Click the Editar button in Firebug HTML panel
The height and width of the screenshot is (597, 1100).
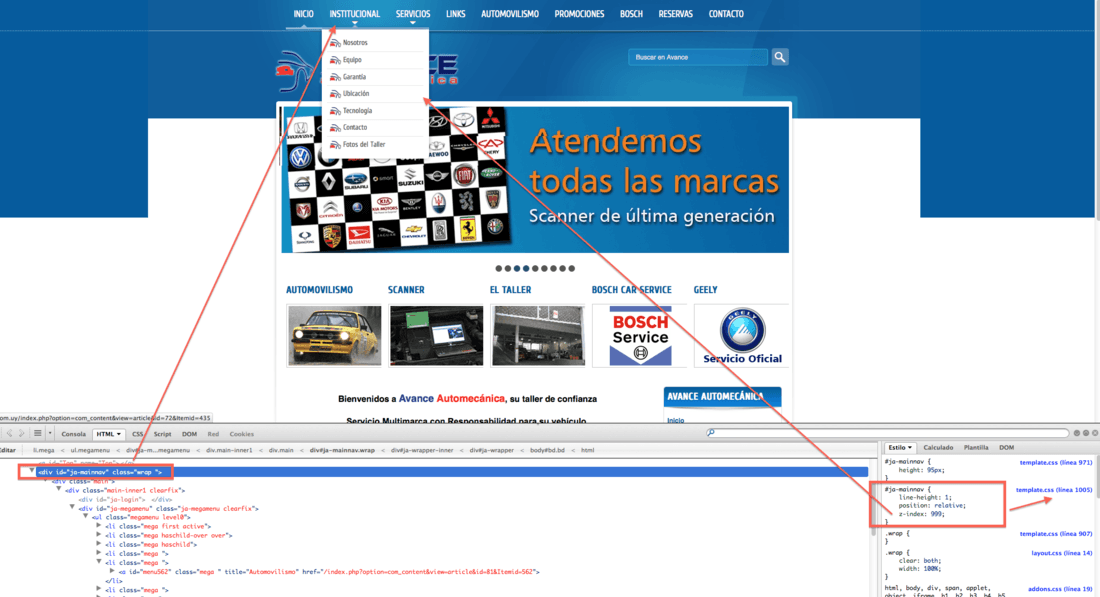[7, 450]
